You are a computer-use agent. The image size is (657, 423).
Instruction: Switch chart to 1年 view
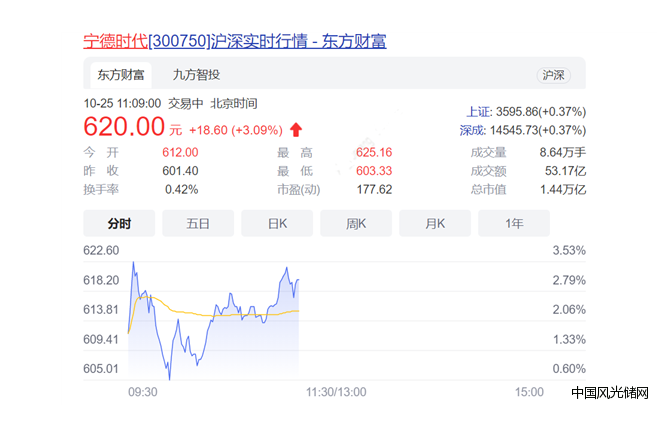(x=514, y=223)
